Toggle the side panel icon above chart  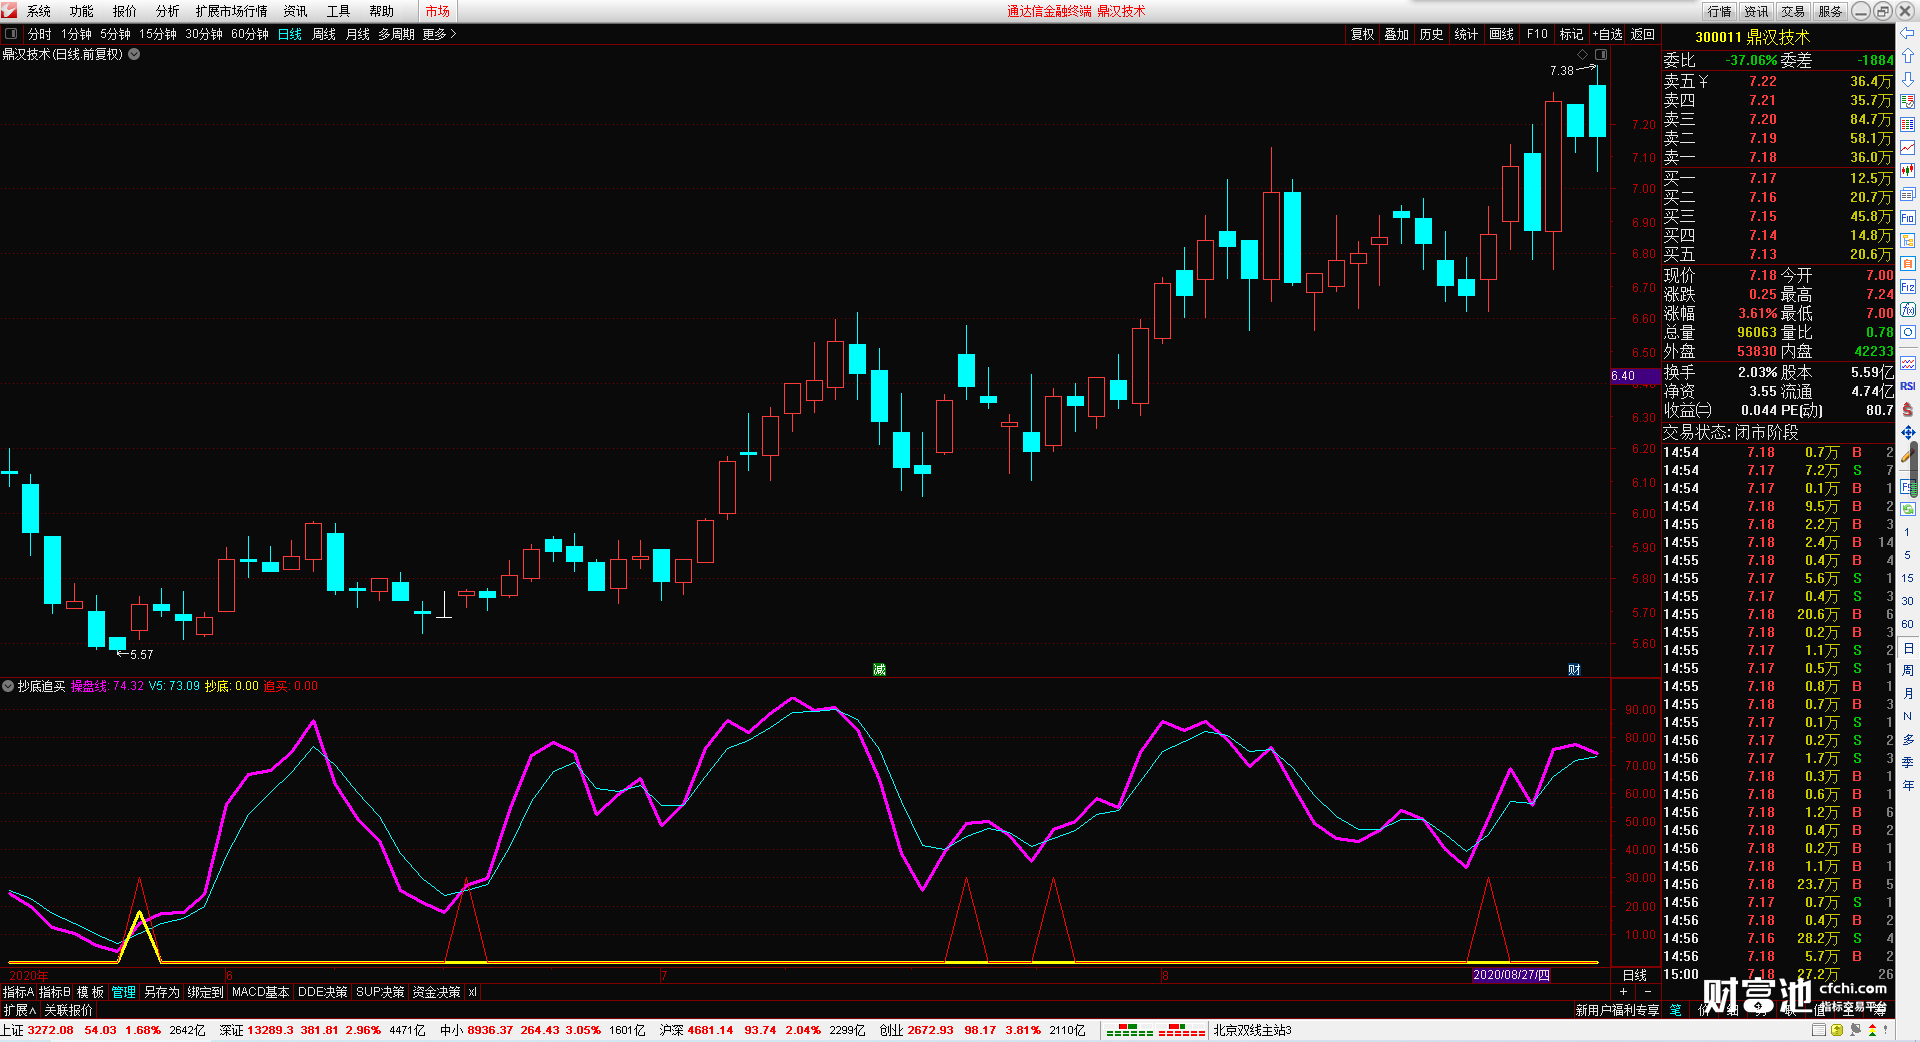[1601, 54]
